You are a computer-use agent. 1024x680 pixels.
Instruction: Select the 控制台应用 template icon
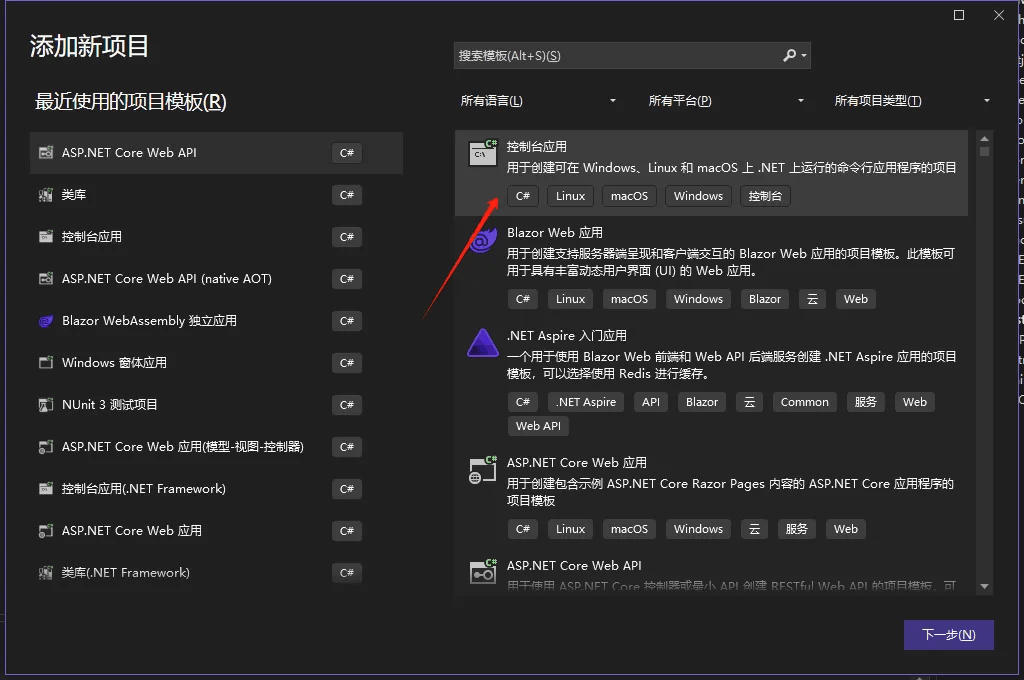point(483,152)
